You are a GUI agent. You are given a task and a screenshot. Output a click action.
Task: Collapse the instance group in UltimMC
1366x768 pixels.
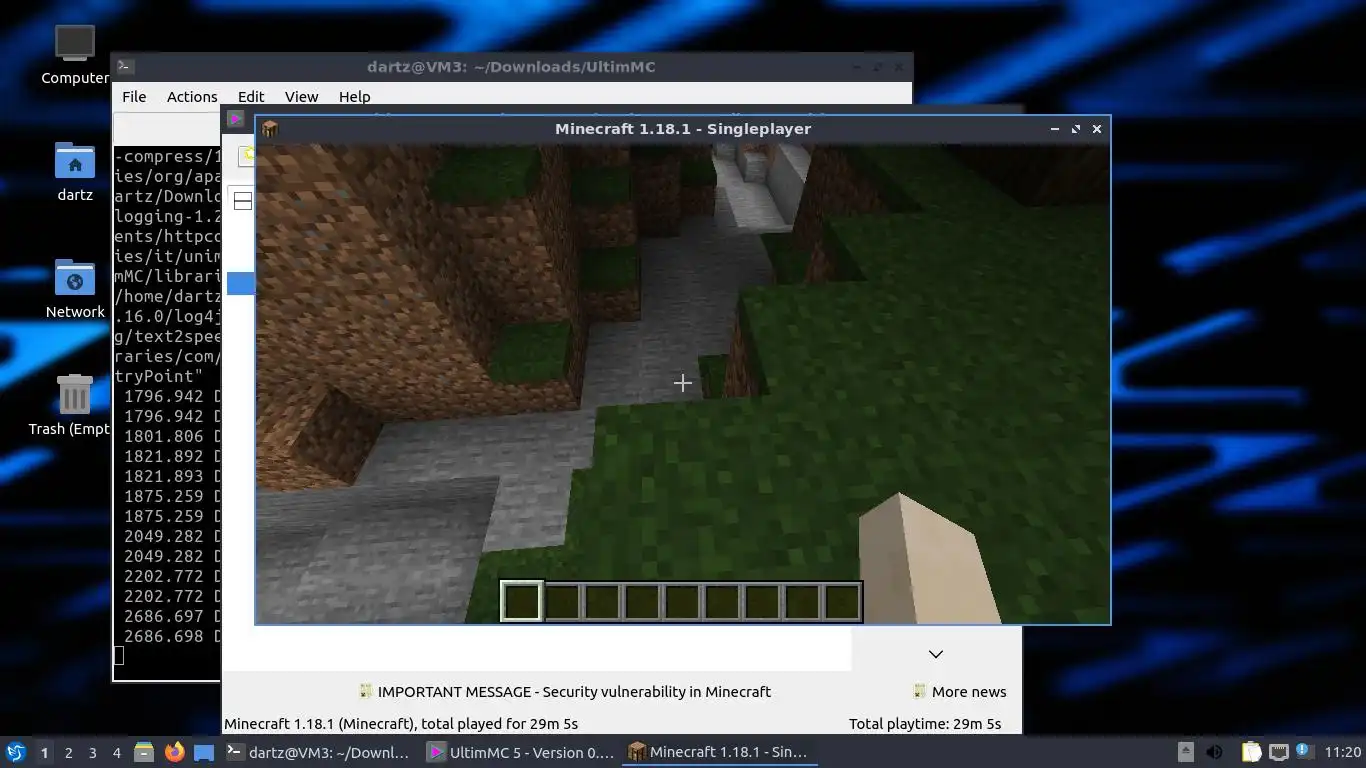(x=242, y=201)
